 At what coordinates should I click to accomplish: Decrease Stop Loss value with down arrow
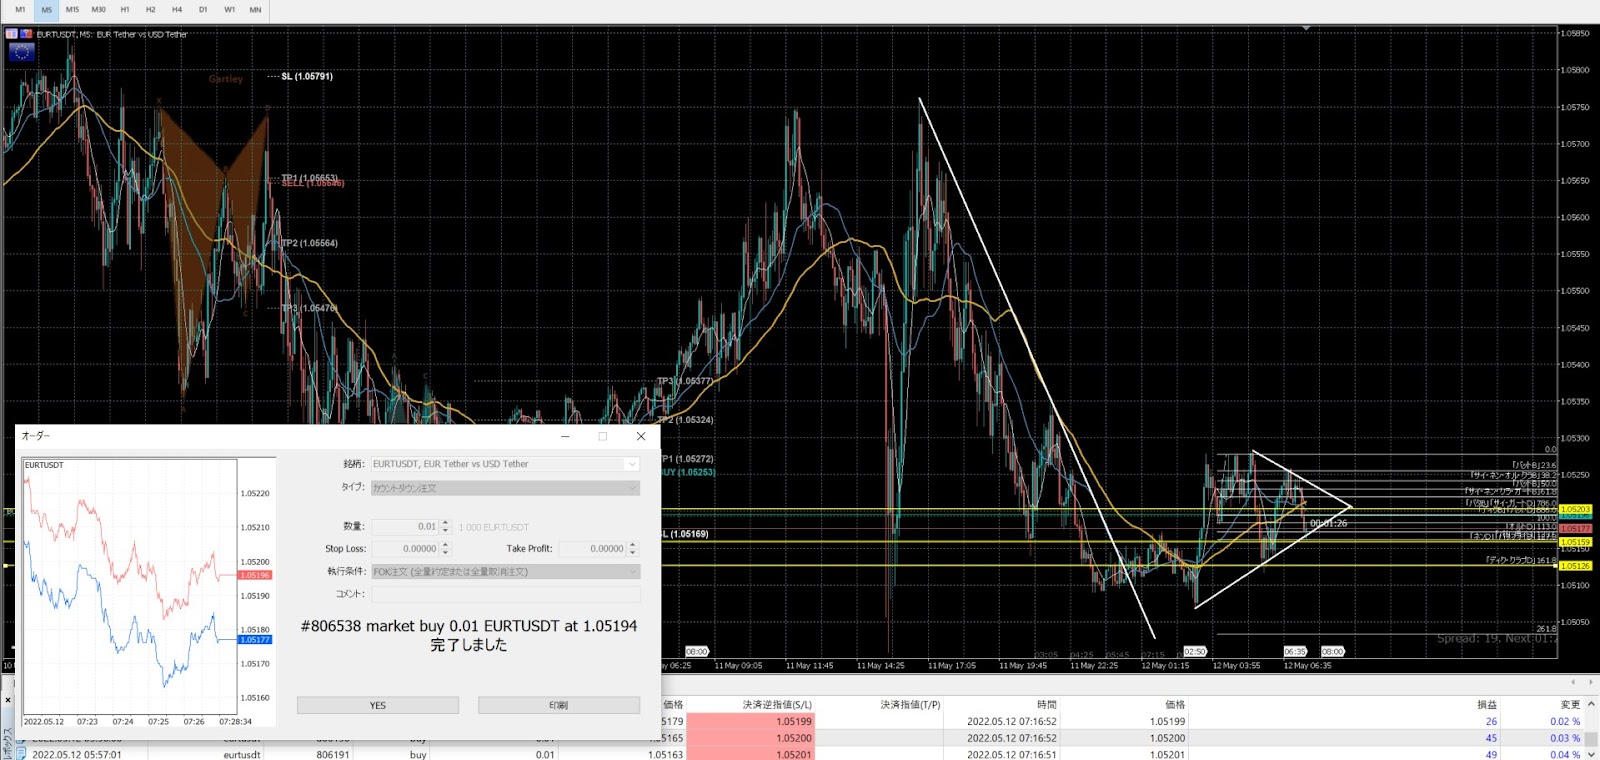click(x=446, y=552)
